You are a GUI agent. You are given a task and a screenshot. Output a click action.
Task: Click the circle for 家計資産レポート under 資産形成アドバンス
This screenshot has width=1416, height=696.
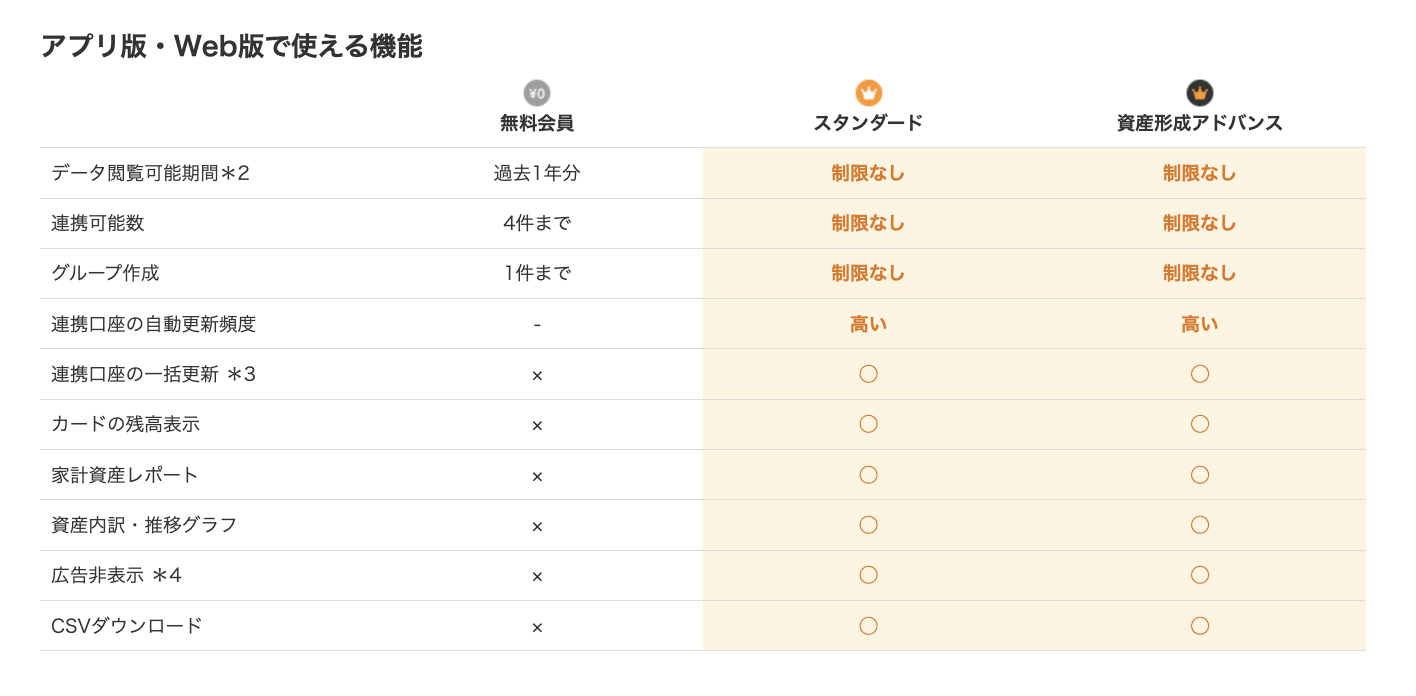pyautogui.click(x=1199, y=475)
